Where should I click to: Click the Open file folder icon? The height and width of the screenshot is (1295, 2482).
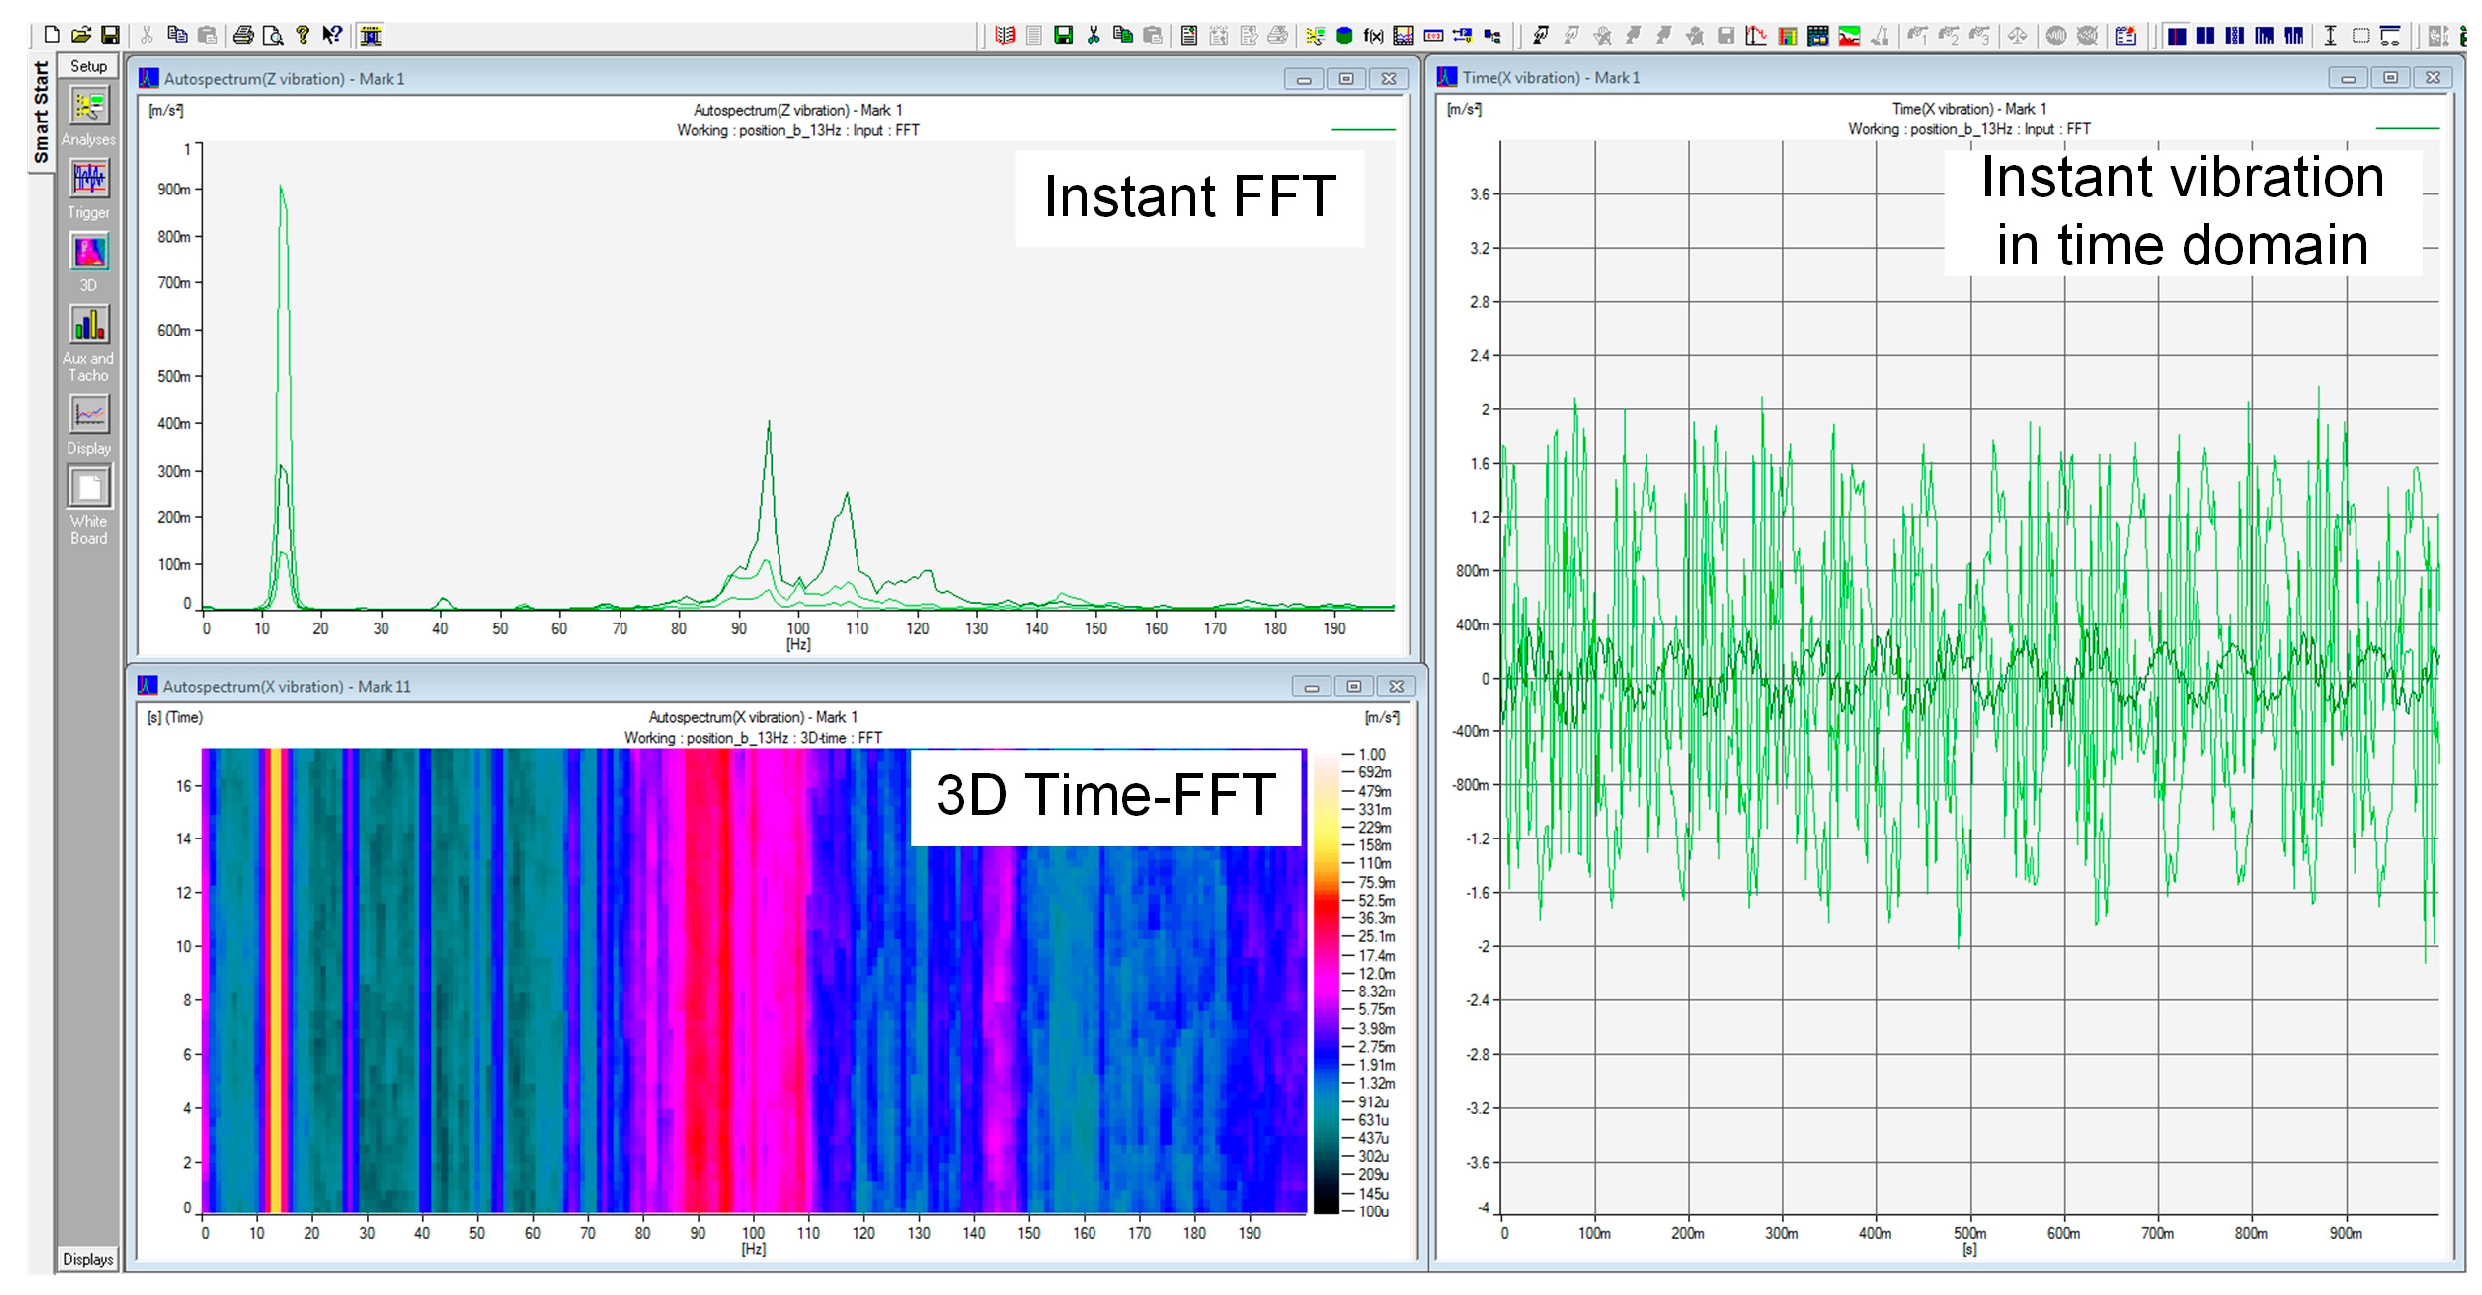(81, 35)
